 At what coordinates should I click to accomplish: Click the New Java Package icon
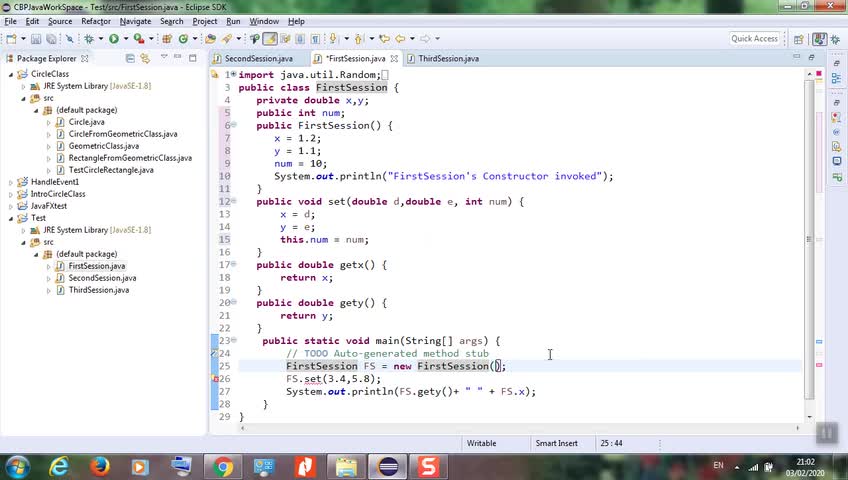coord(167,39)
